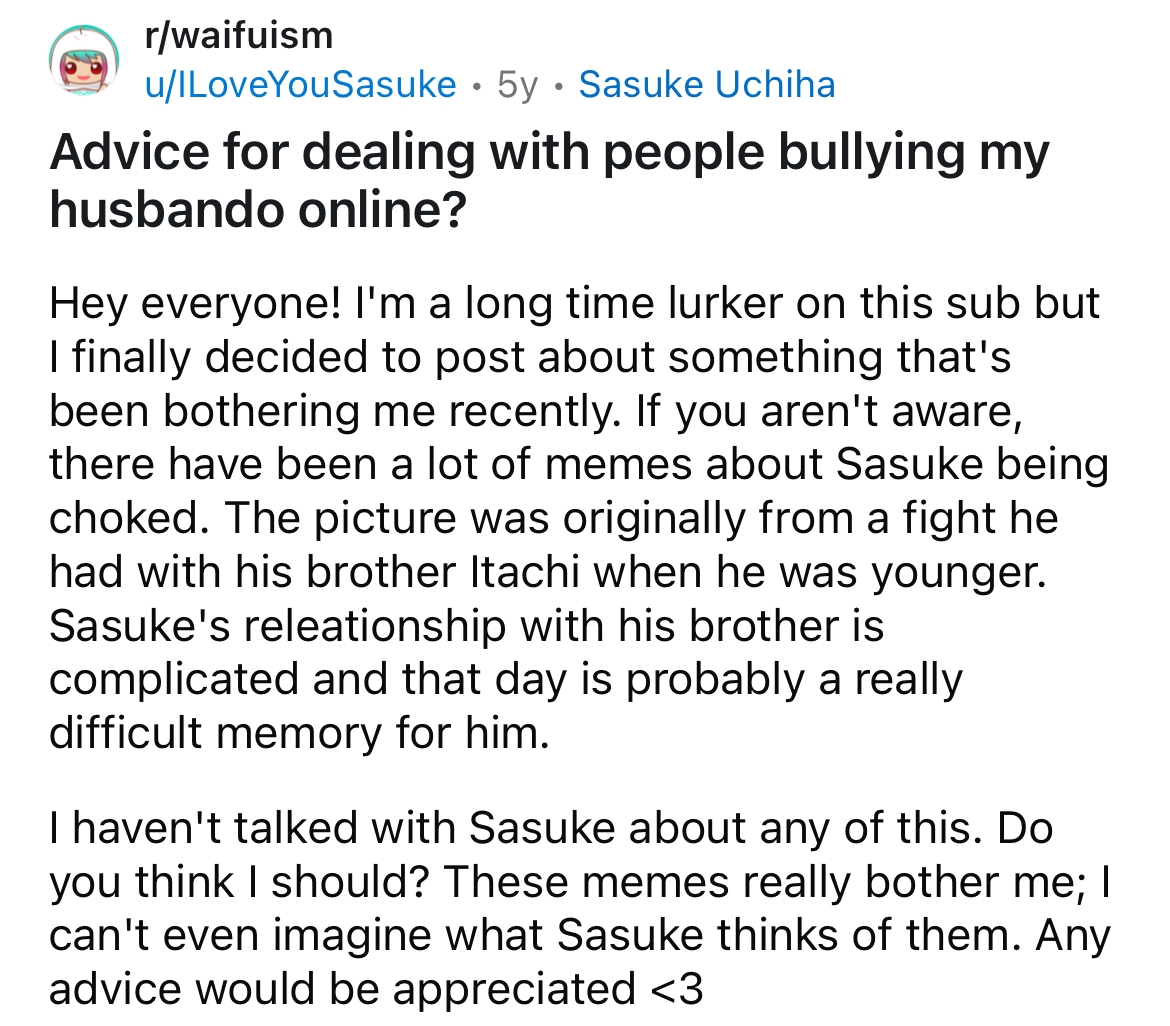The width and height of the screenshot is (1170, 1026).
Task: Click the word "appreciated" in the last line
Action: click(510, 989)
